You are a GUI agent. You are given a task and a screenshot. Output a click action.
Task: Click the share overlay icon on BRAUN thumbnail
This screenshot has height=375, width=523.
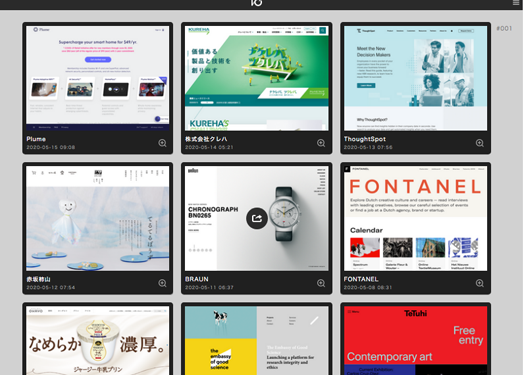click(256, 219)
